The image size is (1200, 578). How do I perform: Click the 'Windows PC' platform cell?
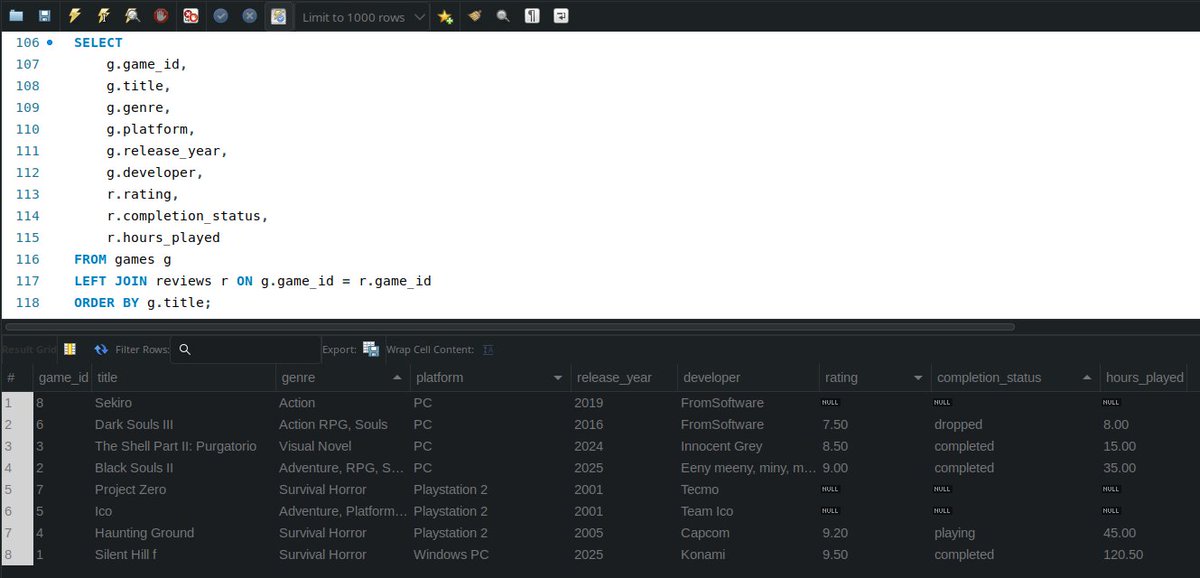(490, 555)
